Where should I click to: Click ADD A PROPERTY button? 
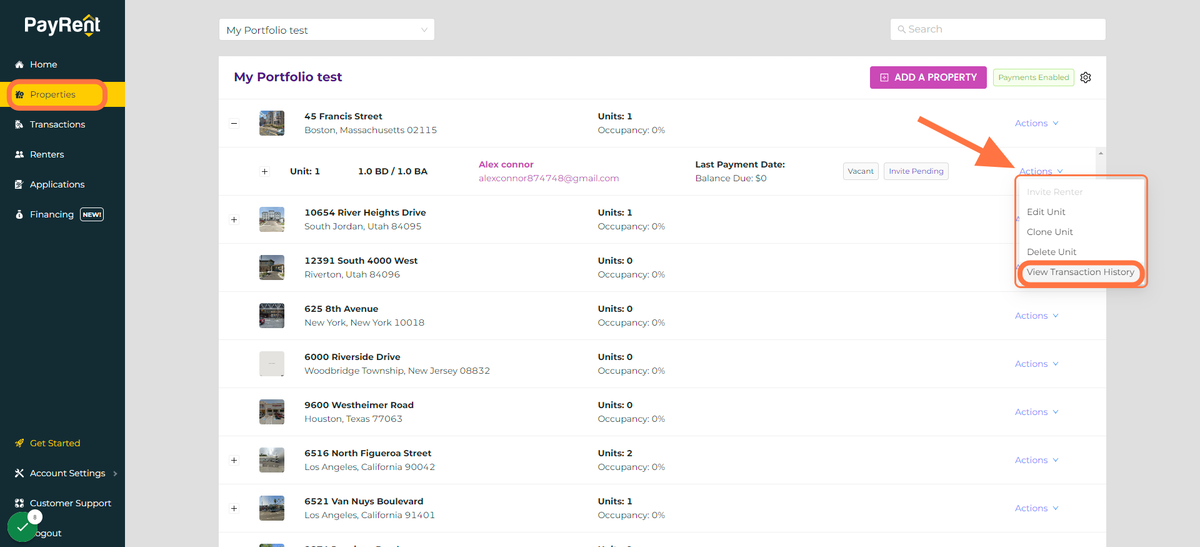[928, 77]
